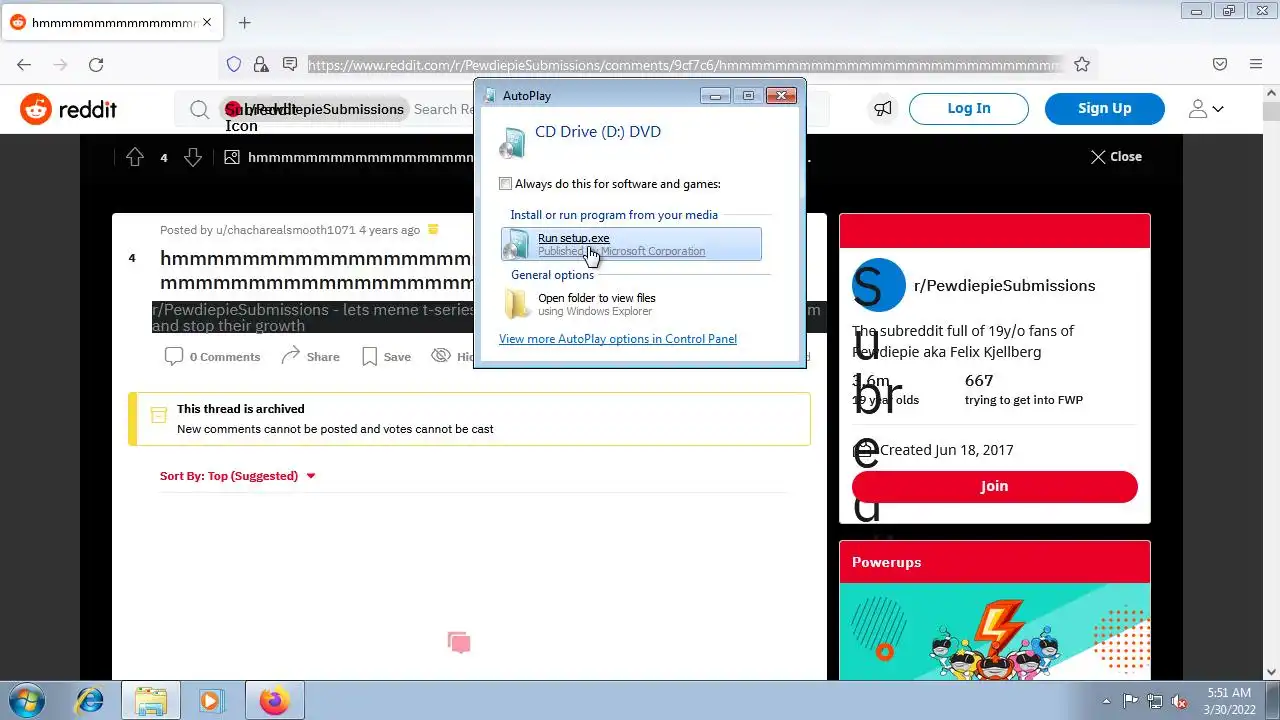
Task: Close the AutoPlay dialog window
Action: [781, 96]
